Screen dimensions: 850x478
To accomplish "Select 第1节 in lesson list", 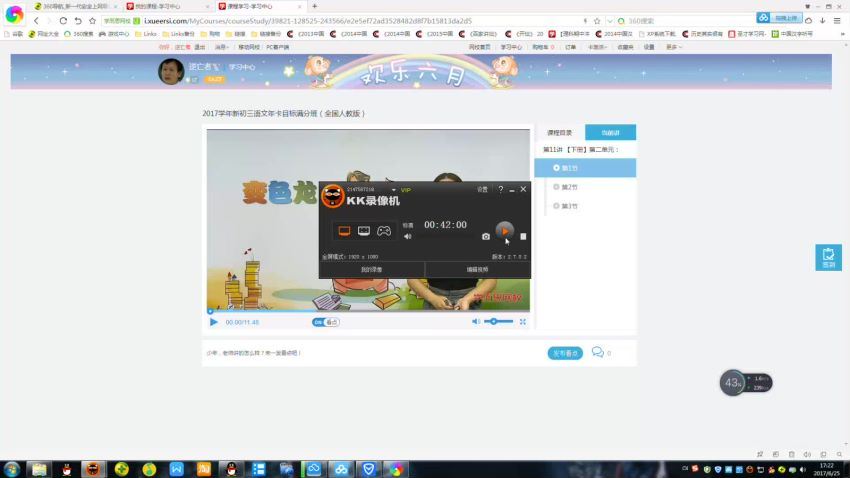I will click(585, 168).
